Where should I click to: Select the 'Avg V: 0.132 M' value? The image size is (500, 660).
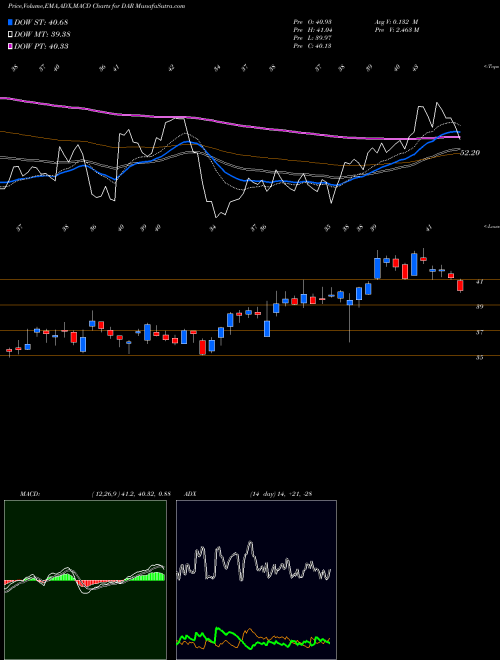pyautogui.click(x=397, y=21)
